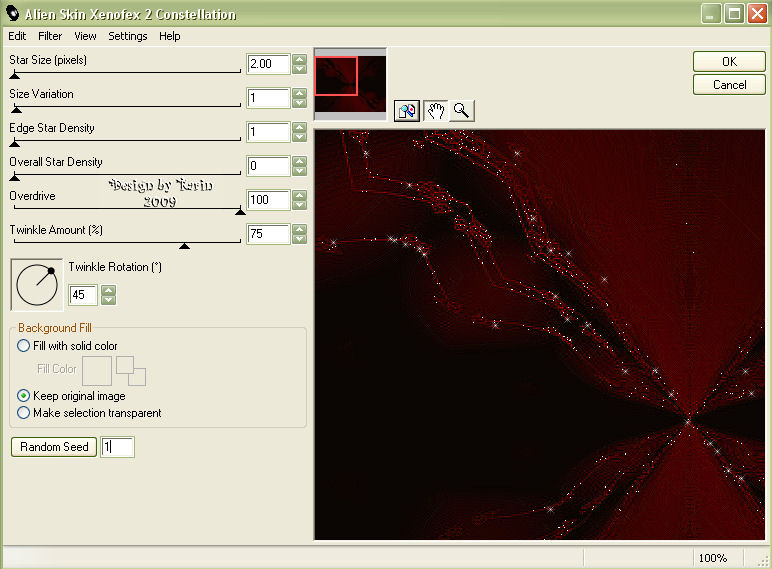Image resolution: width=772 pixels, height=569 pixels.
Task: Click the Overdrive slider handle
Action: click(240, 211)
